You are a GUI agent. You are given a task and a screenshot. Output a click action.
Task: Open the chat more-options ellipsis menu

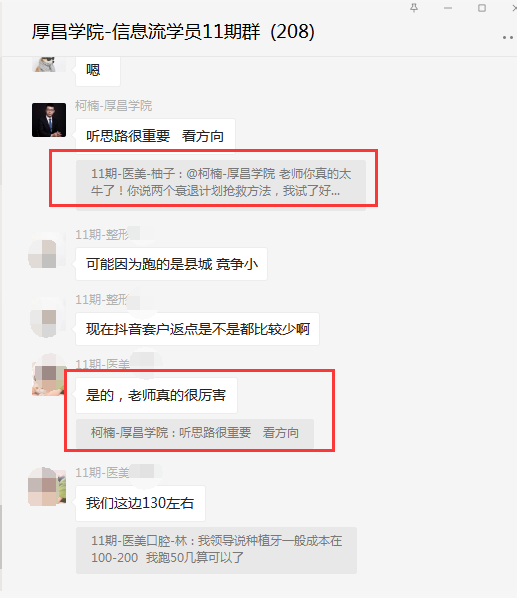[x=507, y=37]
